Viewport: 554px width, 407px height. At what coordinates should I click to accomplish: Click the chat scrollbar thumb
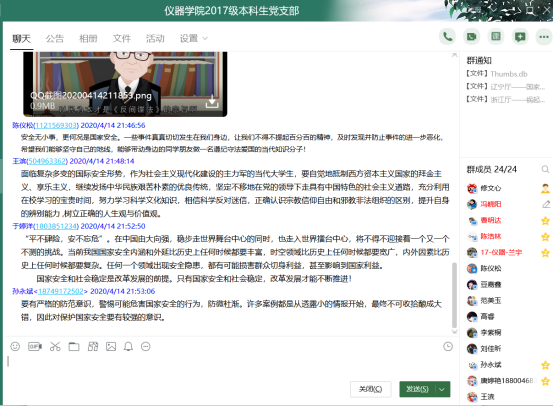click(454, 295)
